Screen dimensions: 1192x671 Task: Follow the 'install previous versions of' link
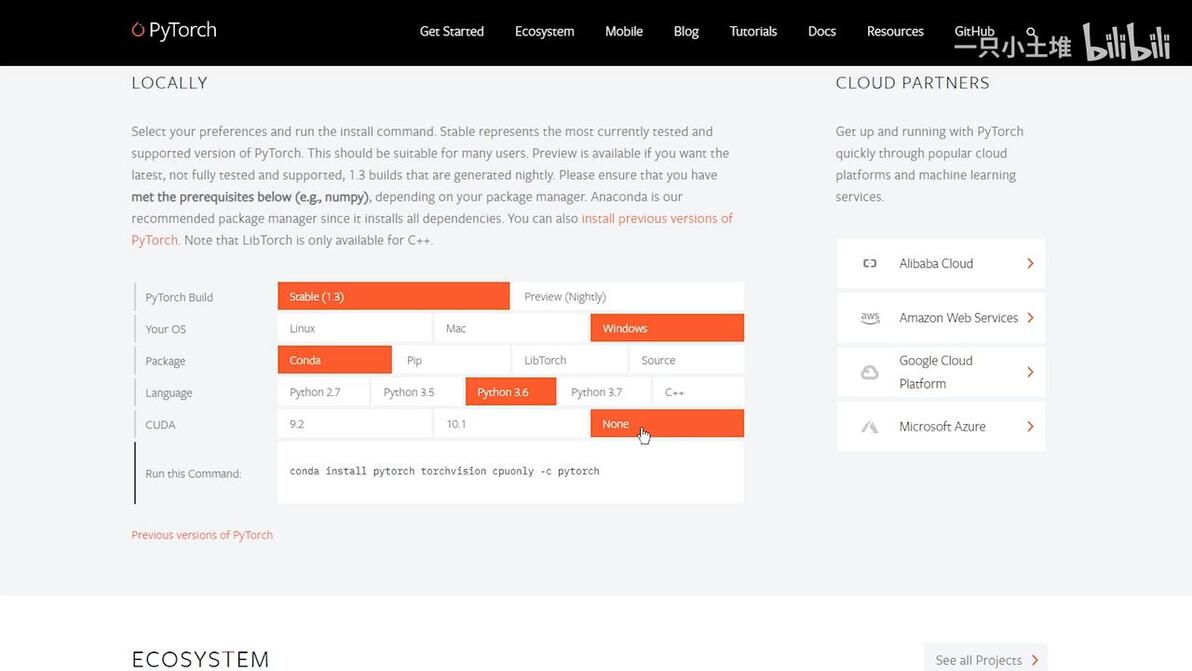657,218
